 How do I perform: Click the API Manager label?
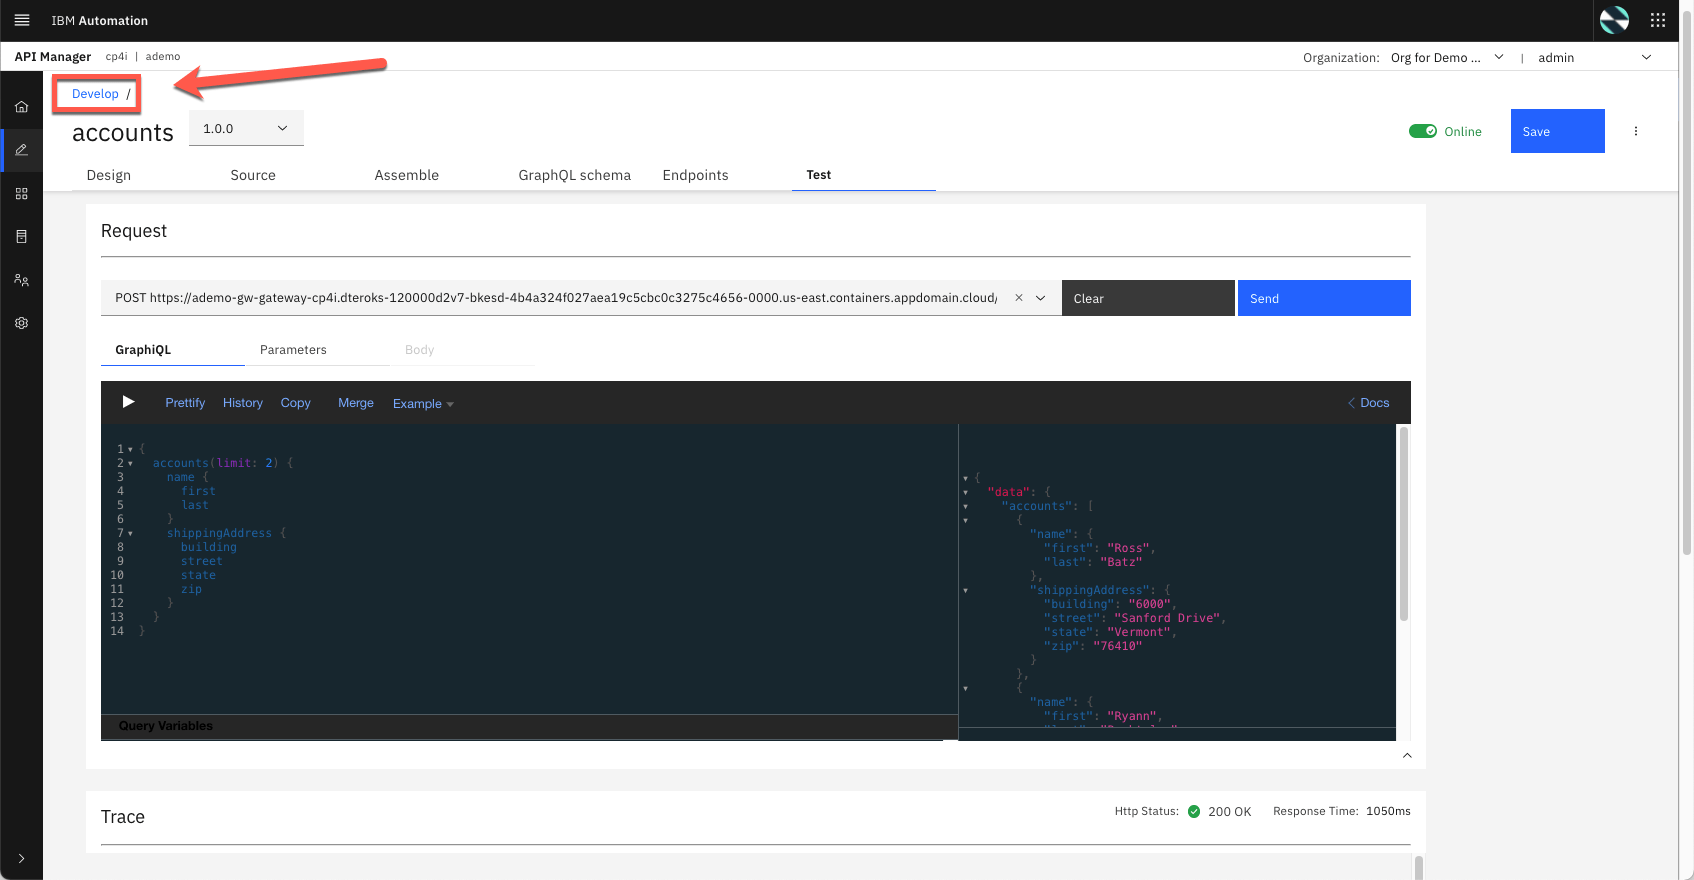point(53,57)
